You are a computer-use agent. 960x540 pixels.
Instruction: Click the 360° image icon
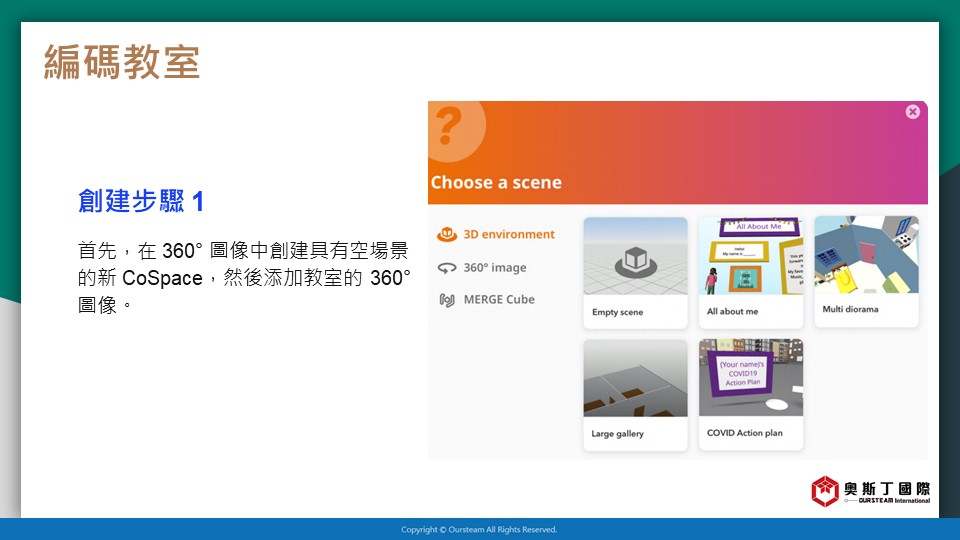pos(447,268)
